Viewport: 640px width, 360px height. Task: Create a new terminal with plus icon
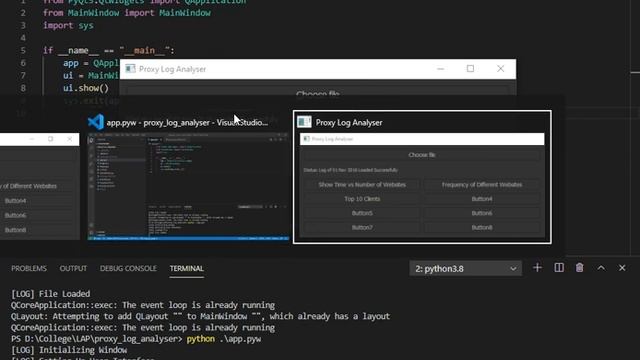pos(537,268)
